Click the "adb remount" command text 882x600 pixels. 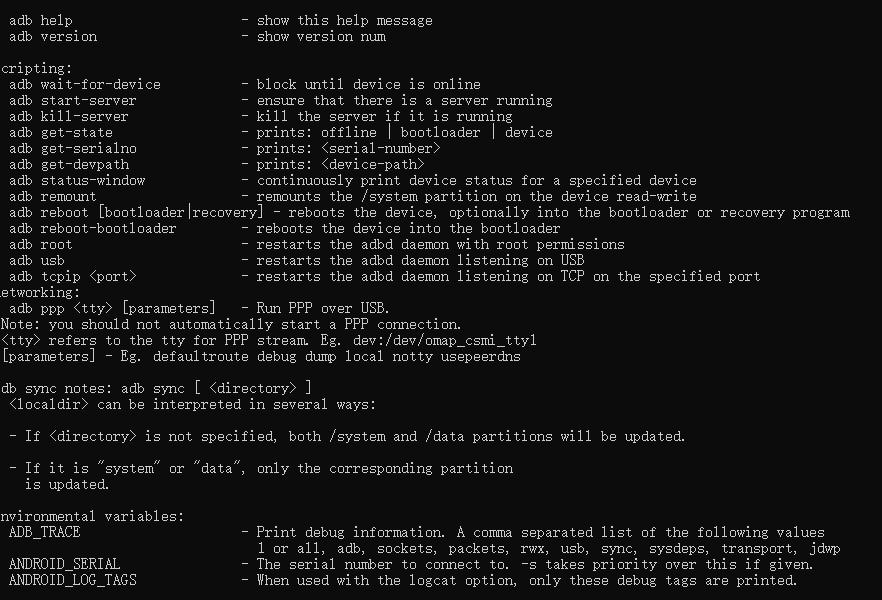[x=53, y=196]
